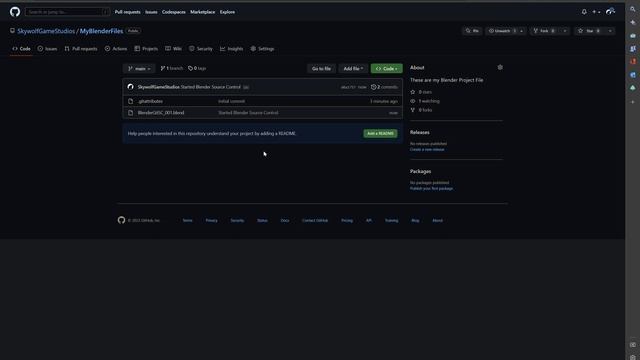Open the Pricing footer link

tap(347, 220)
